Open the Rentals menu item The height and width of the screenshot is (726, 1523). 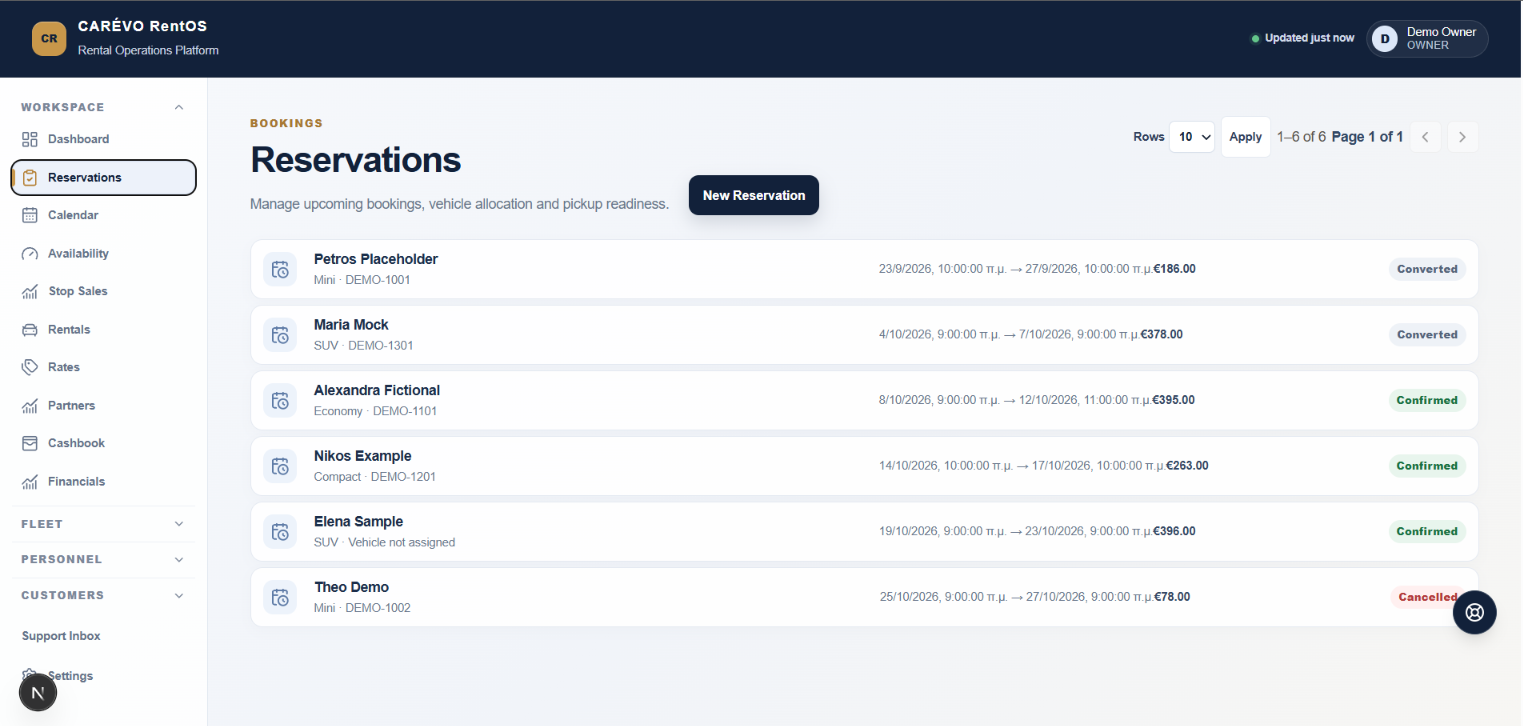point(103,329)
